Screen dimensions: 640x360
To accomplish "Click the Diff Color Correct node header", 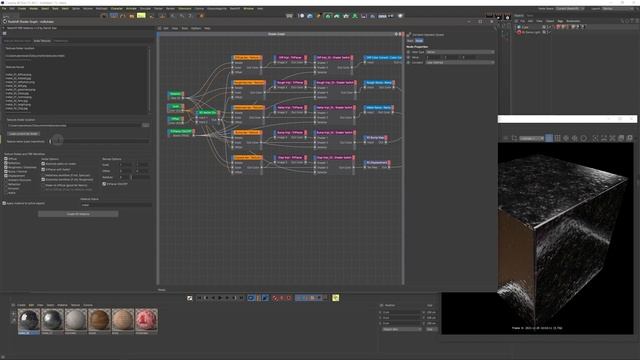I will pyautogui.click(x=383, y=58).
